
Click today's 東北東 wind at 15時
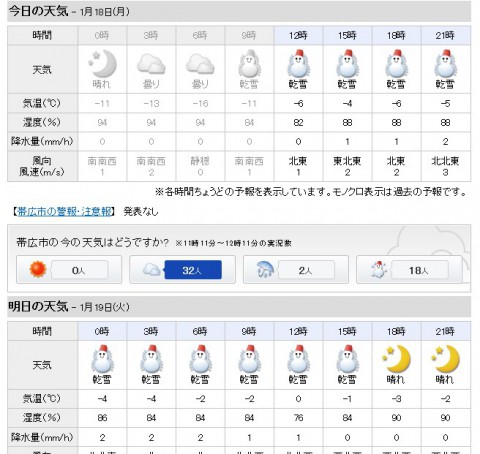pos(347,161)
